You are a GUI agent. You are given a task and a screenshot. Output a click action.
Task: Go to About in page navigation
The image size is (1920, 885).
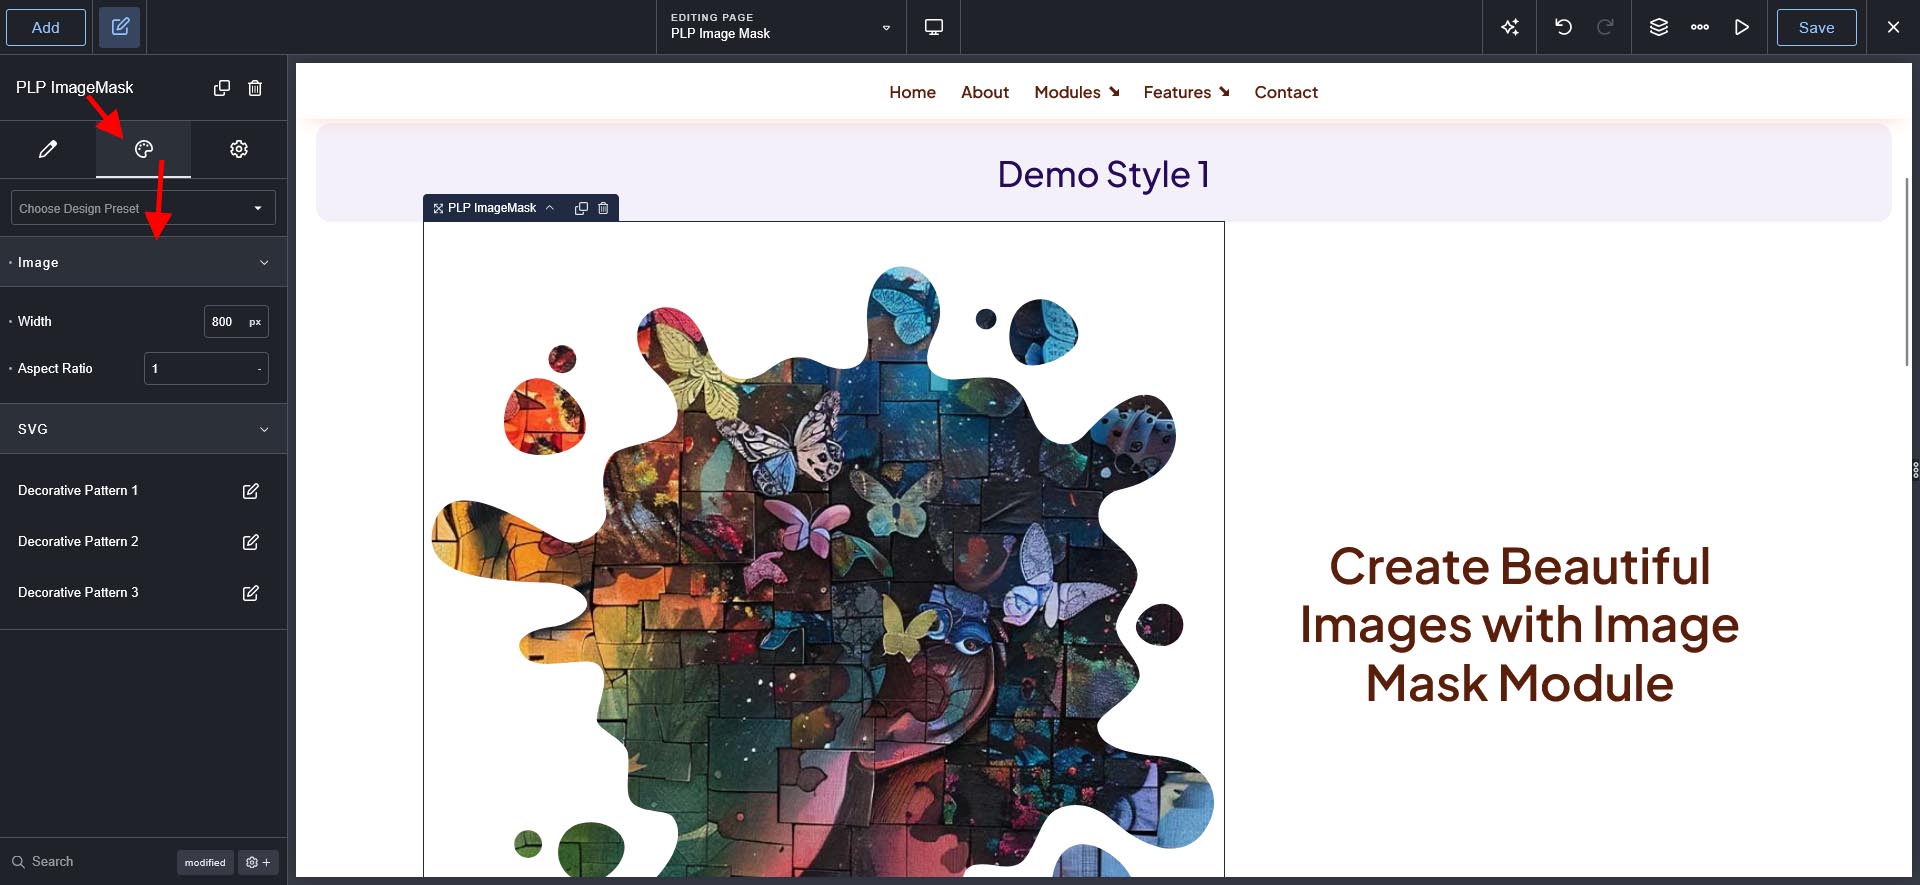click(x=985, y=92)
